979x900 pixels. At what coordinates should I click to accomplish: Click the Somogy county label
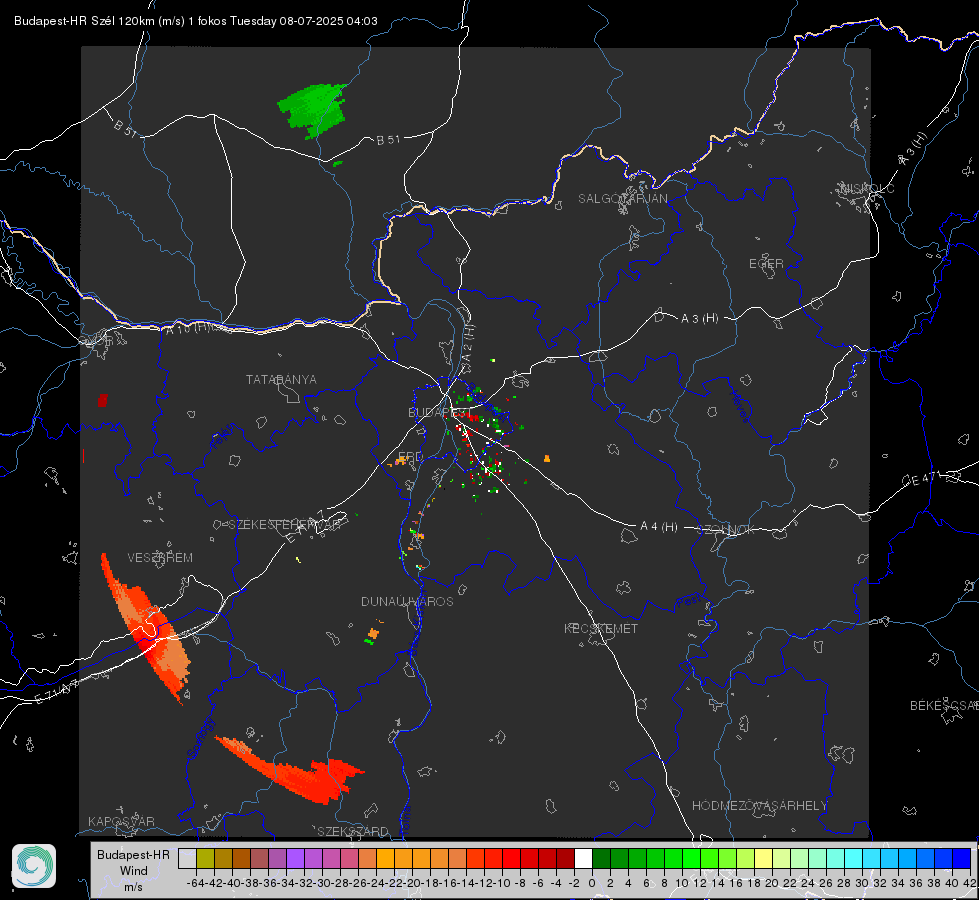pyautogui.click(x=201, y=738)
